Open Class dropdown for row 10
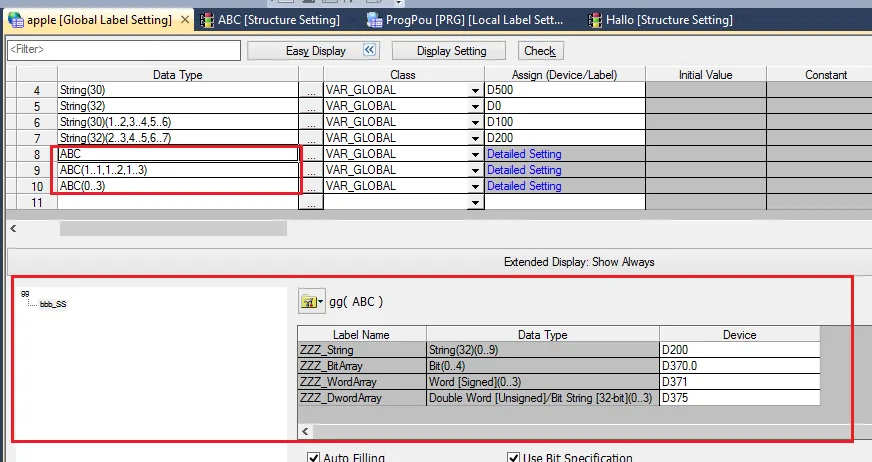The image size is (872, 462). click(475, 186)
